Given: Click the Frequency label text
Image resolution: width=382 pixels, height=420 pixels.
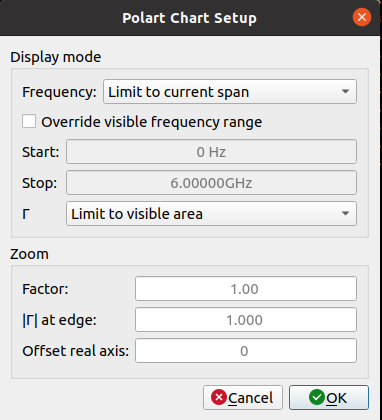Looking at the screenshot, I should (x=59, y=92).
